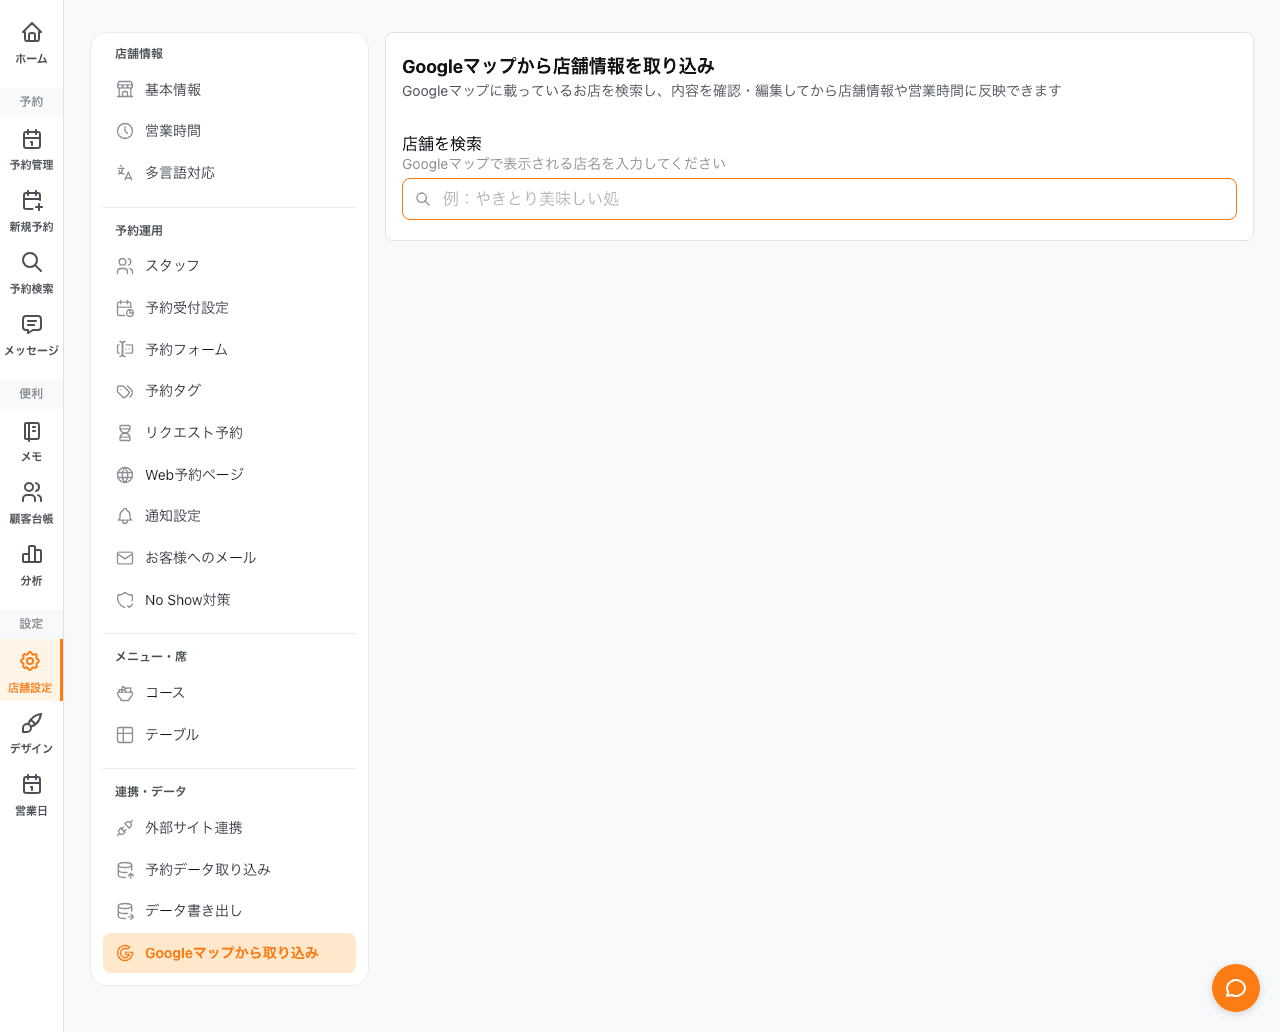1280x1032 pixels.
Task: Click the 新規予約 calendar-plus icon
Action: 32,201
